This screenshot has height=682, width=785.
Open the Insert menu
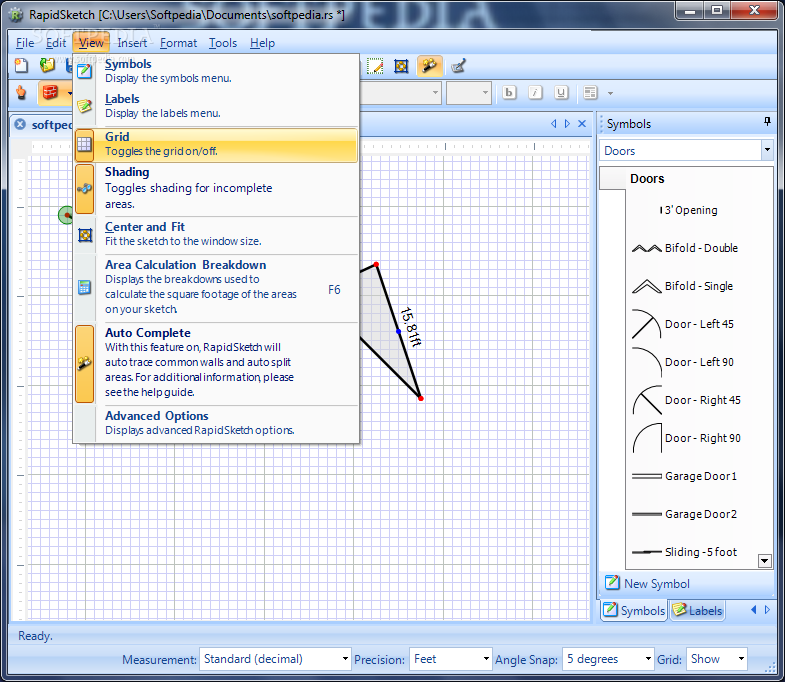pyautogui.click(x=132, y=43)
